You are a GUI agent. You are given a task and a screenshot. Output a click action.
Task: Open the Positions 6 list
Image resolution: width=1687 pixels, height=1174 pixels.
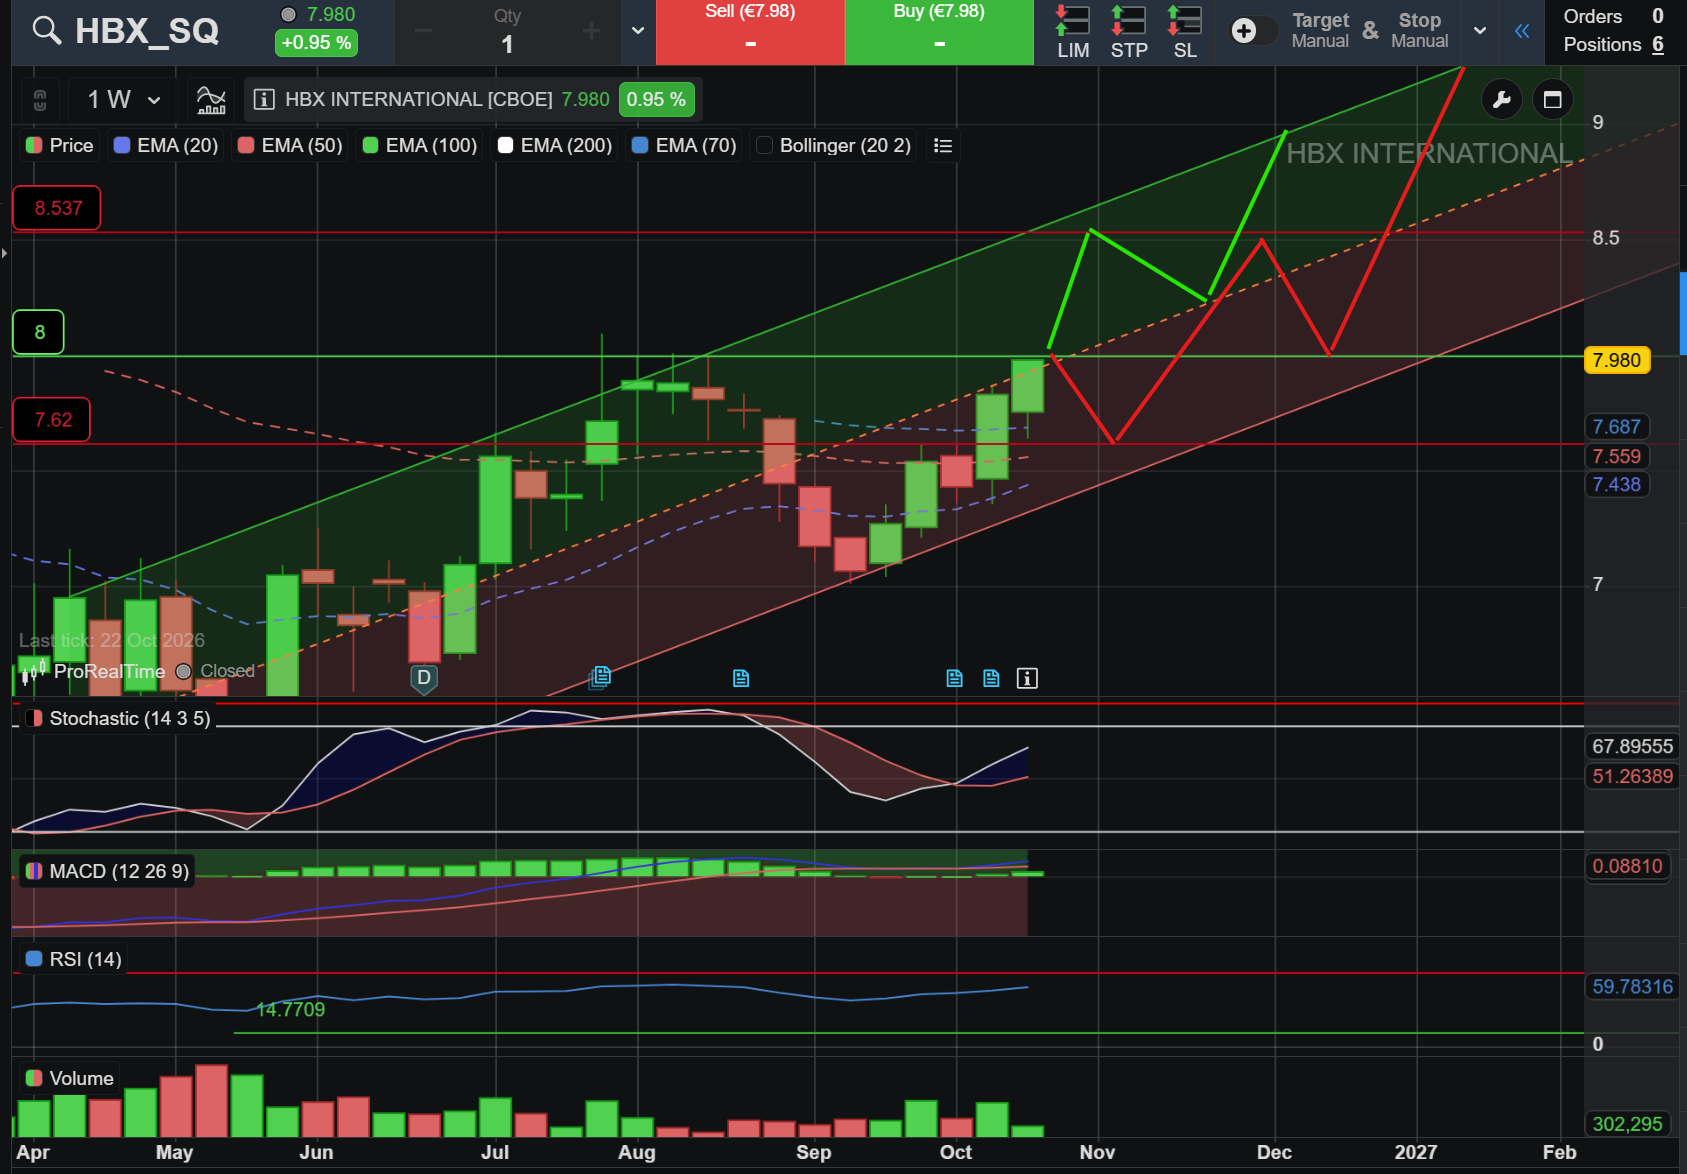[1614, 45]
